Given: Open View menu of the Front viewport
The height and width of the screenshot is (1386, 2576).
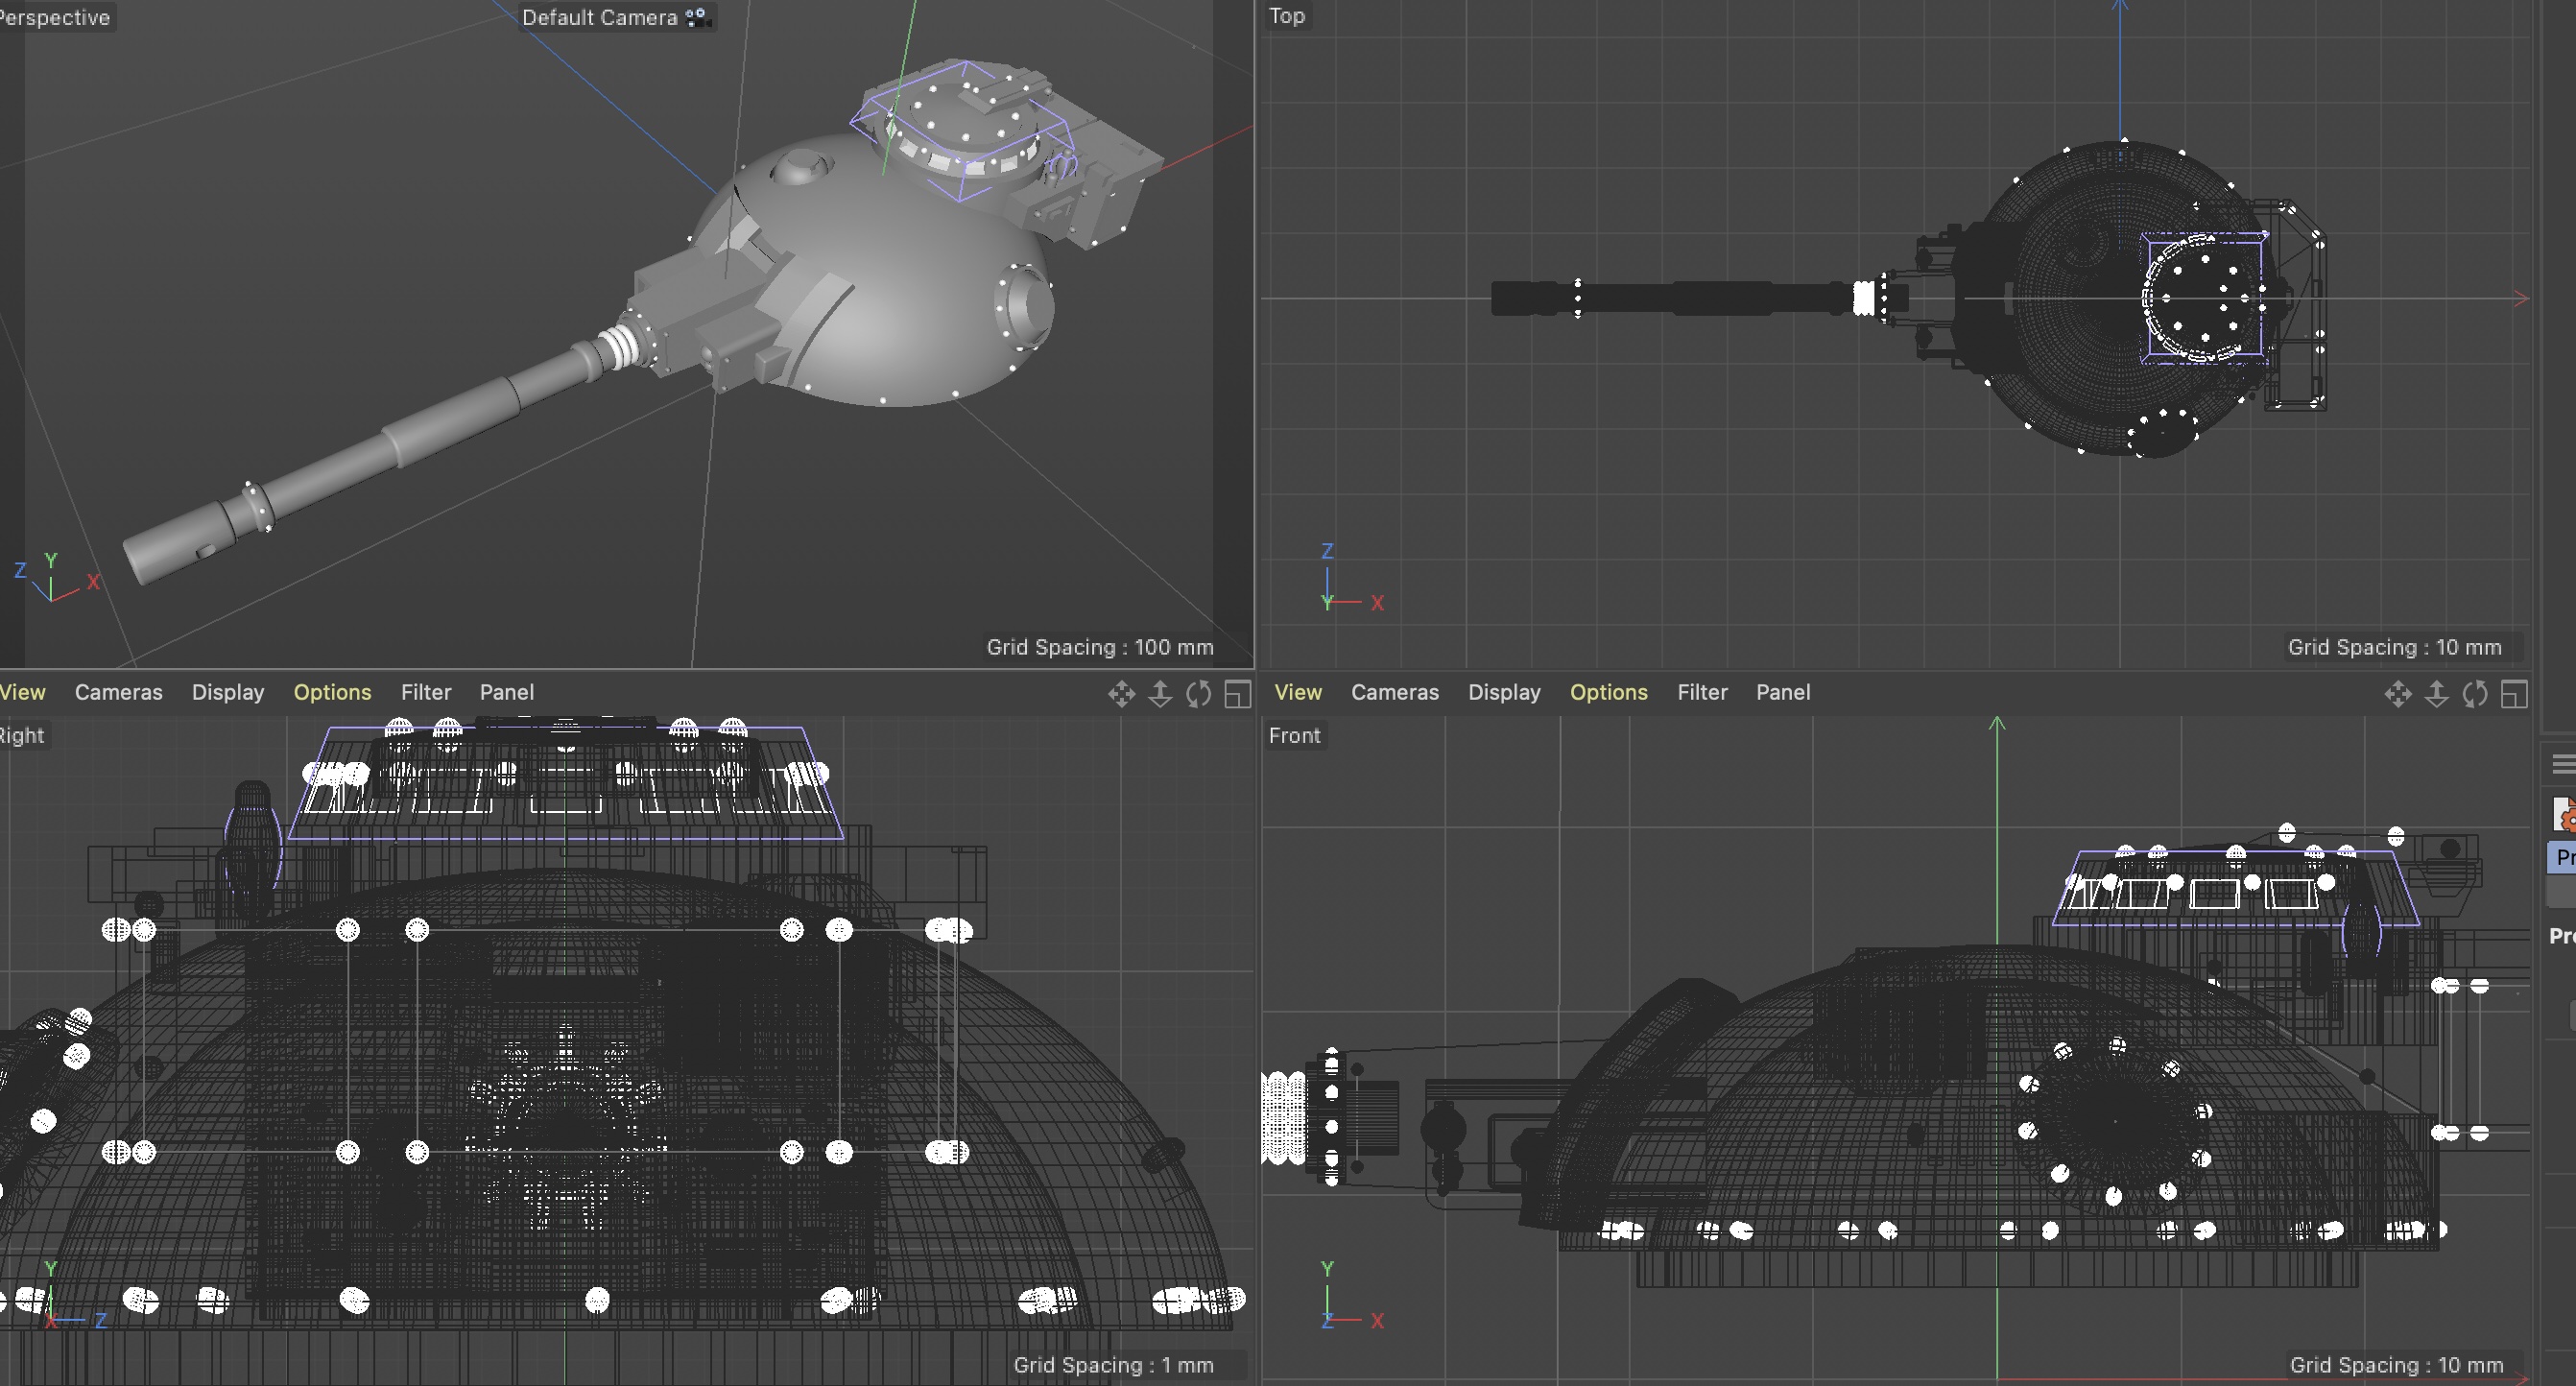Looking at the screenshot, I should (1298, 692).
